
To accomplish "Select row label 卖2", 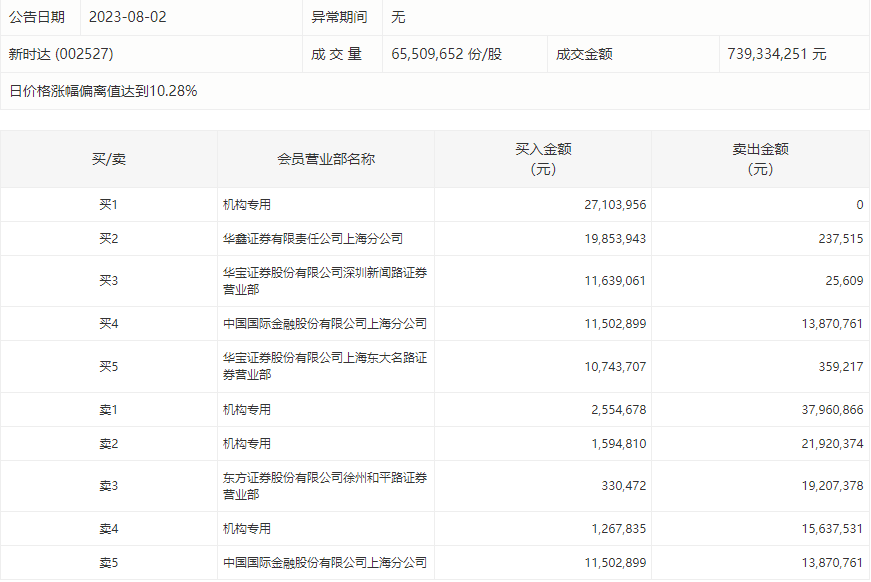I will (x=109, y=443).
